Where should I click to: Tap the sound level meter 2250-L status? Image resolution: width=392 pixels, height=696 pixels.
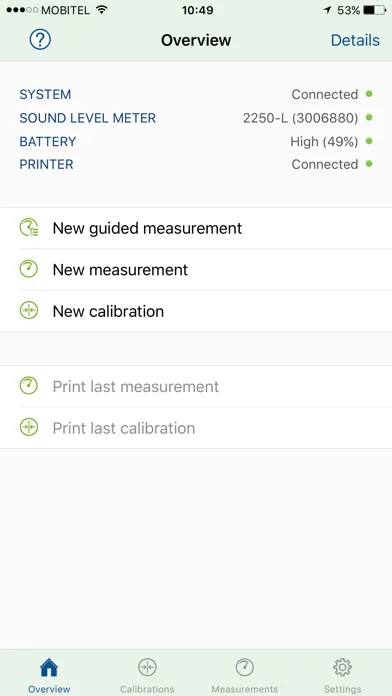coord(301,118)
